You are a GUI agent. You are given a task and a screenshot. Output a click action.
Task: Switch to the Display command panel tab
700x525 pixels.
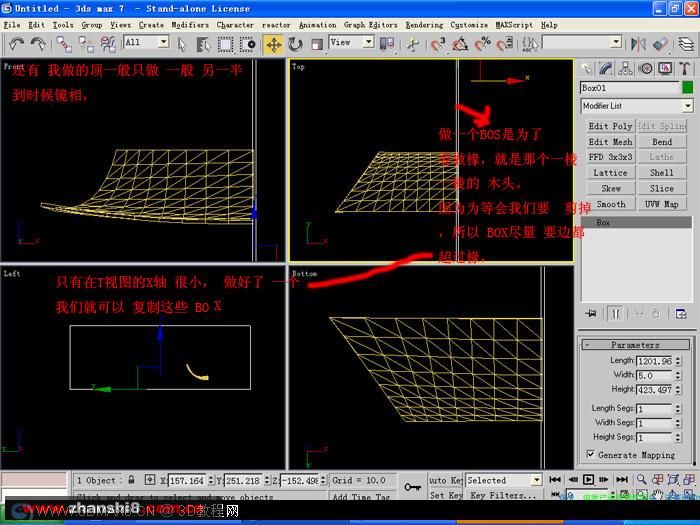pyautogui.click(x=665, y=68)
